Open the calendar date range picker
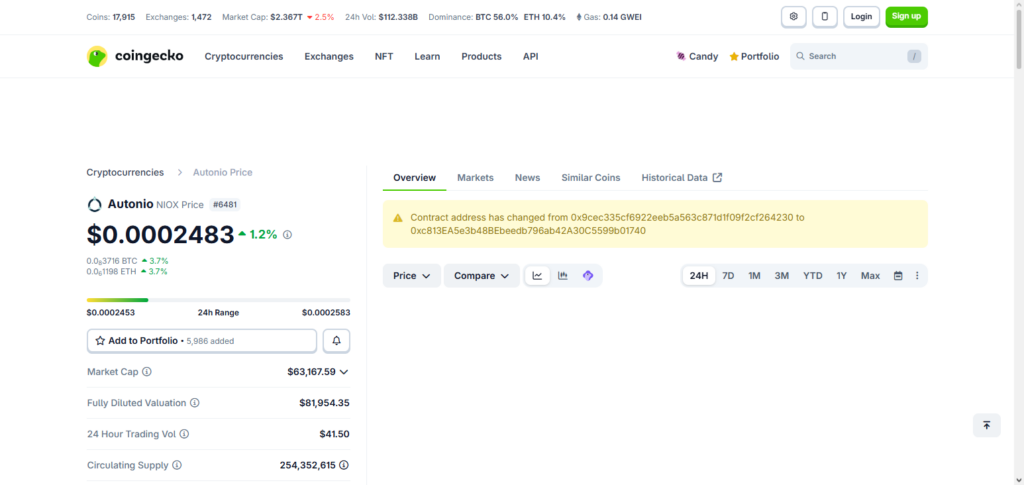The height and width of the screenshot is (485, 1024). tap(898, 276)
